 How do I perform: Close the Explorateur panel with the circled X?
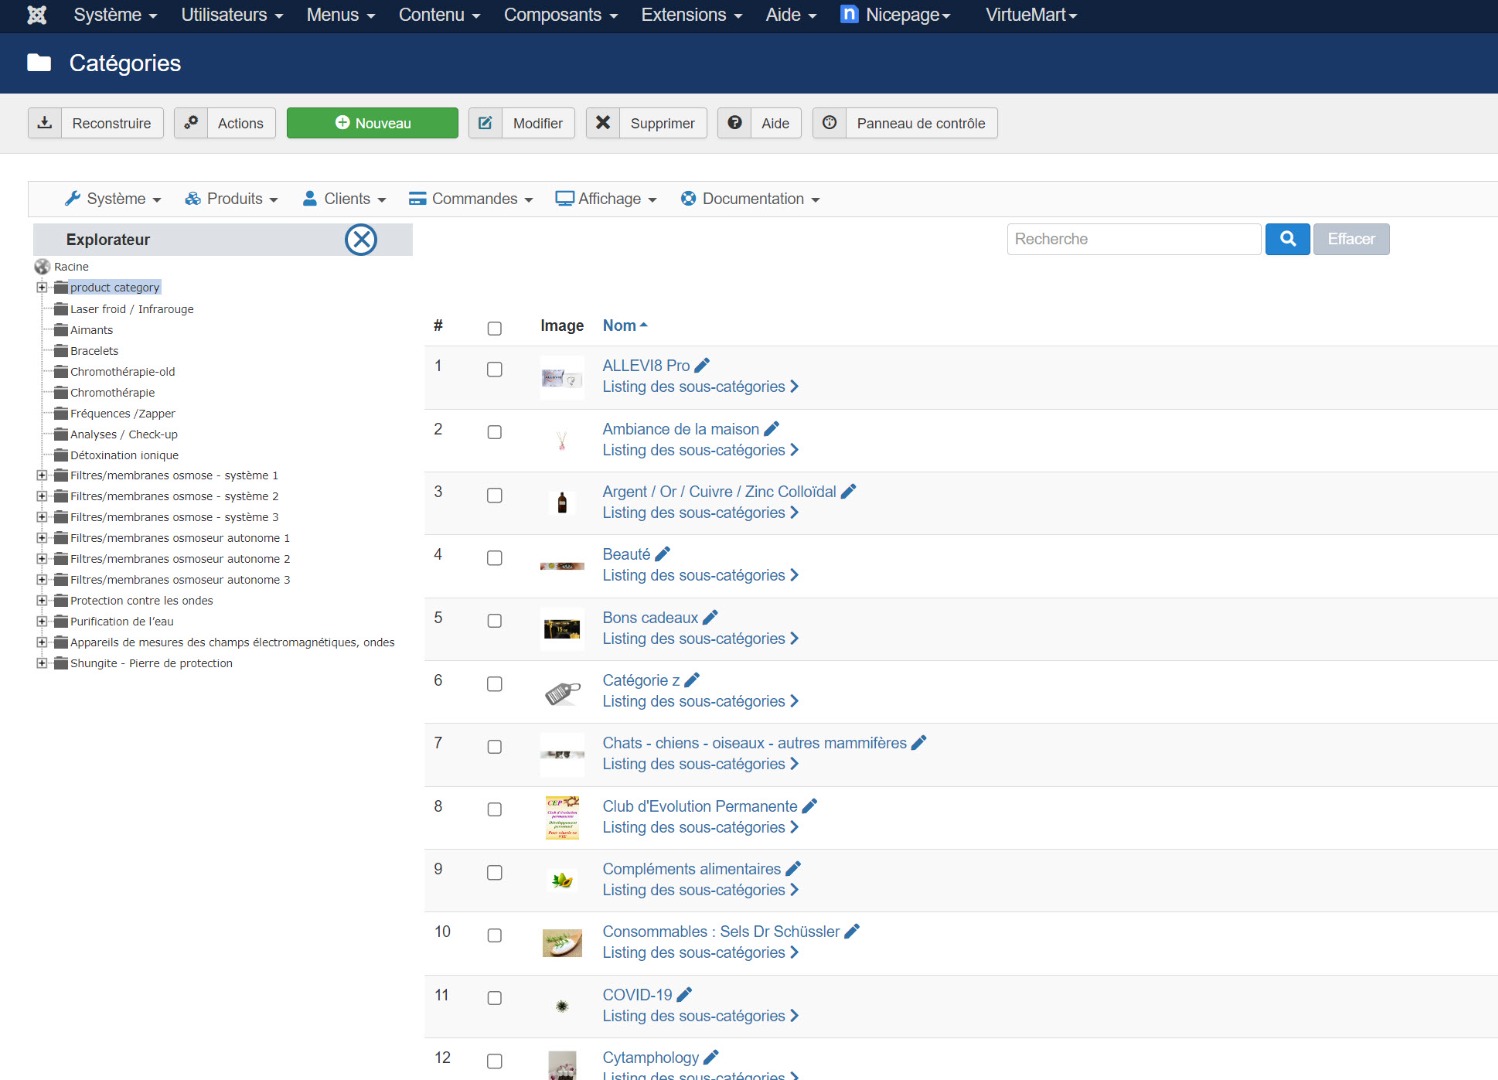pos(361,240)
